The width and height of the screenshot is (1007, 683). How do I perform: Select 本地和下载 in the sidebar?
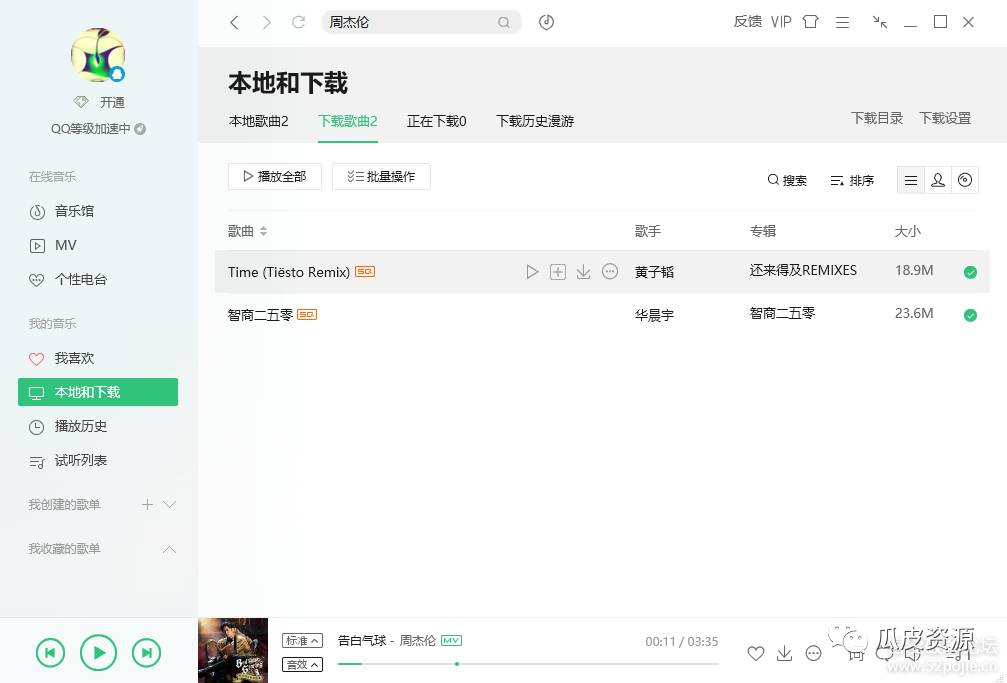pos(98,392)
